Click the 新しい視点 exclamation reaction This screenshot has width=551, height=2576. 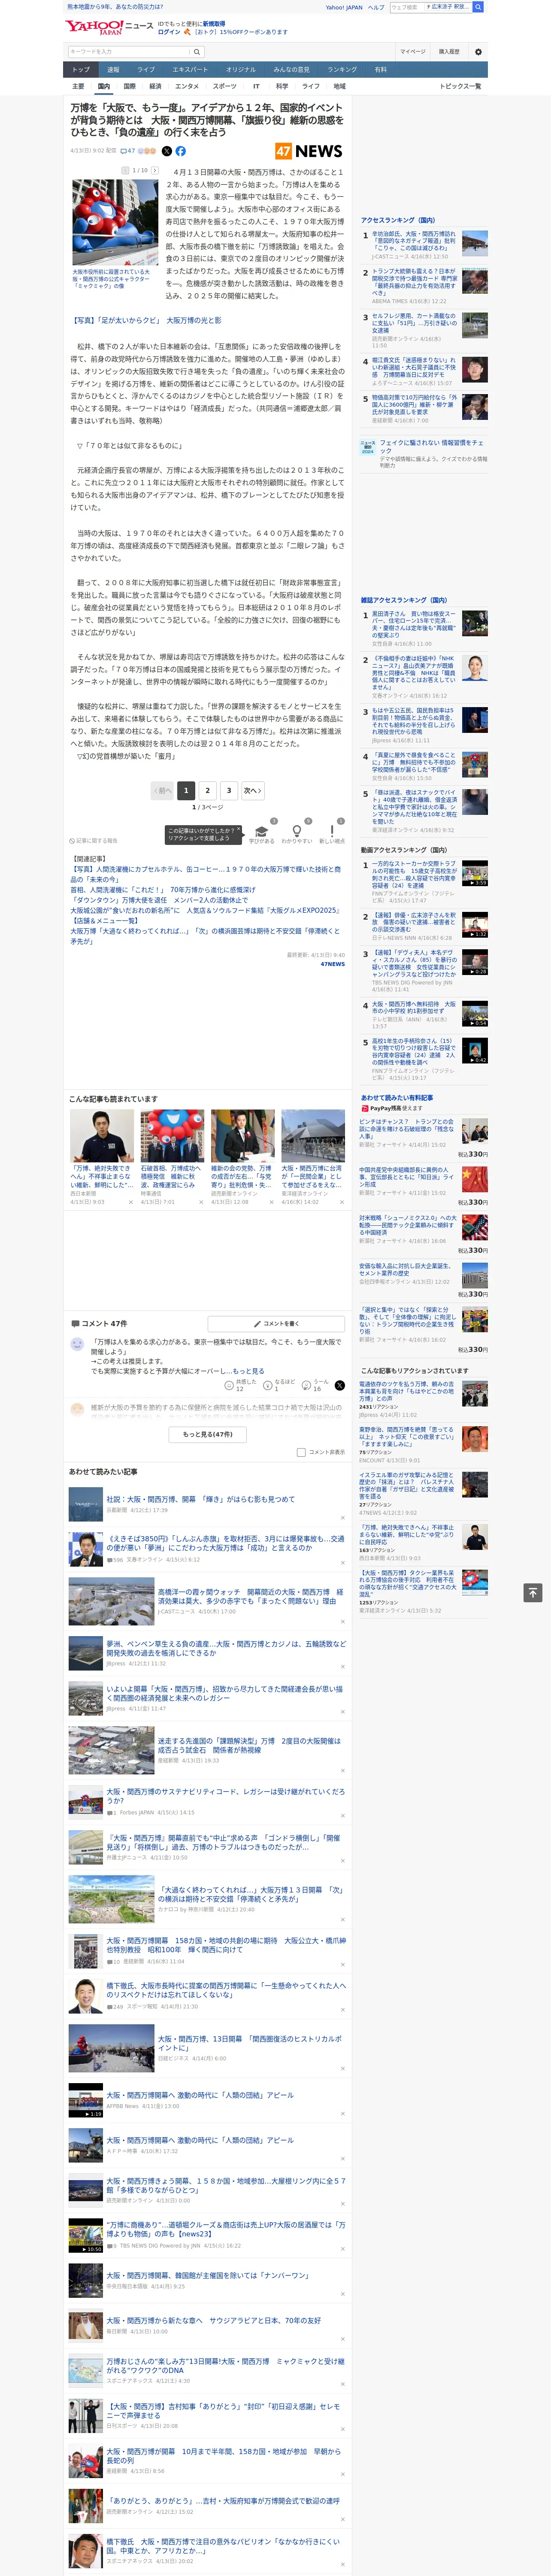coord(332,834)
